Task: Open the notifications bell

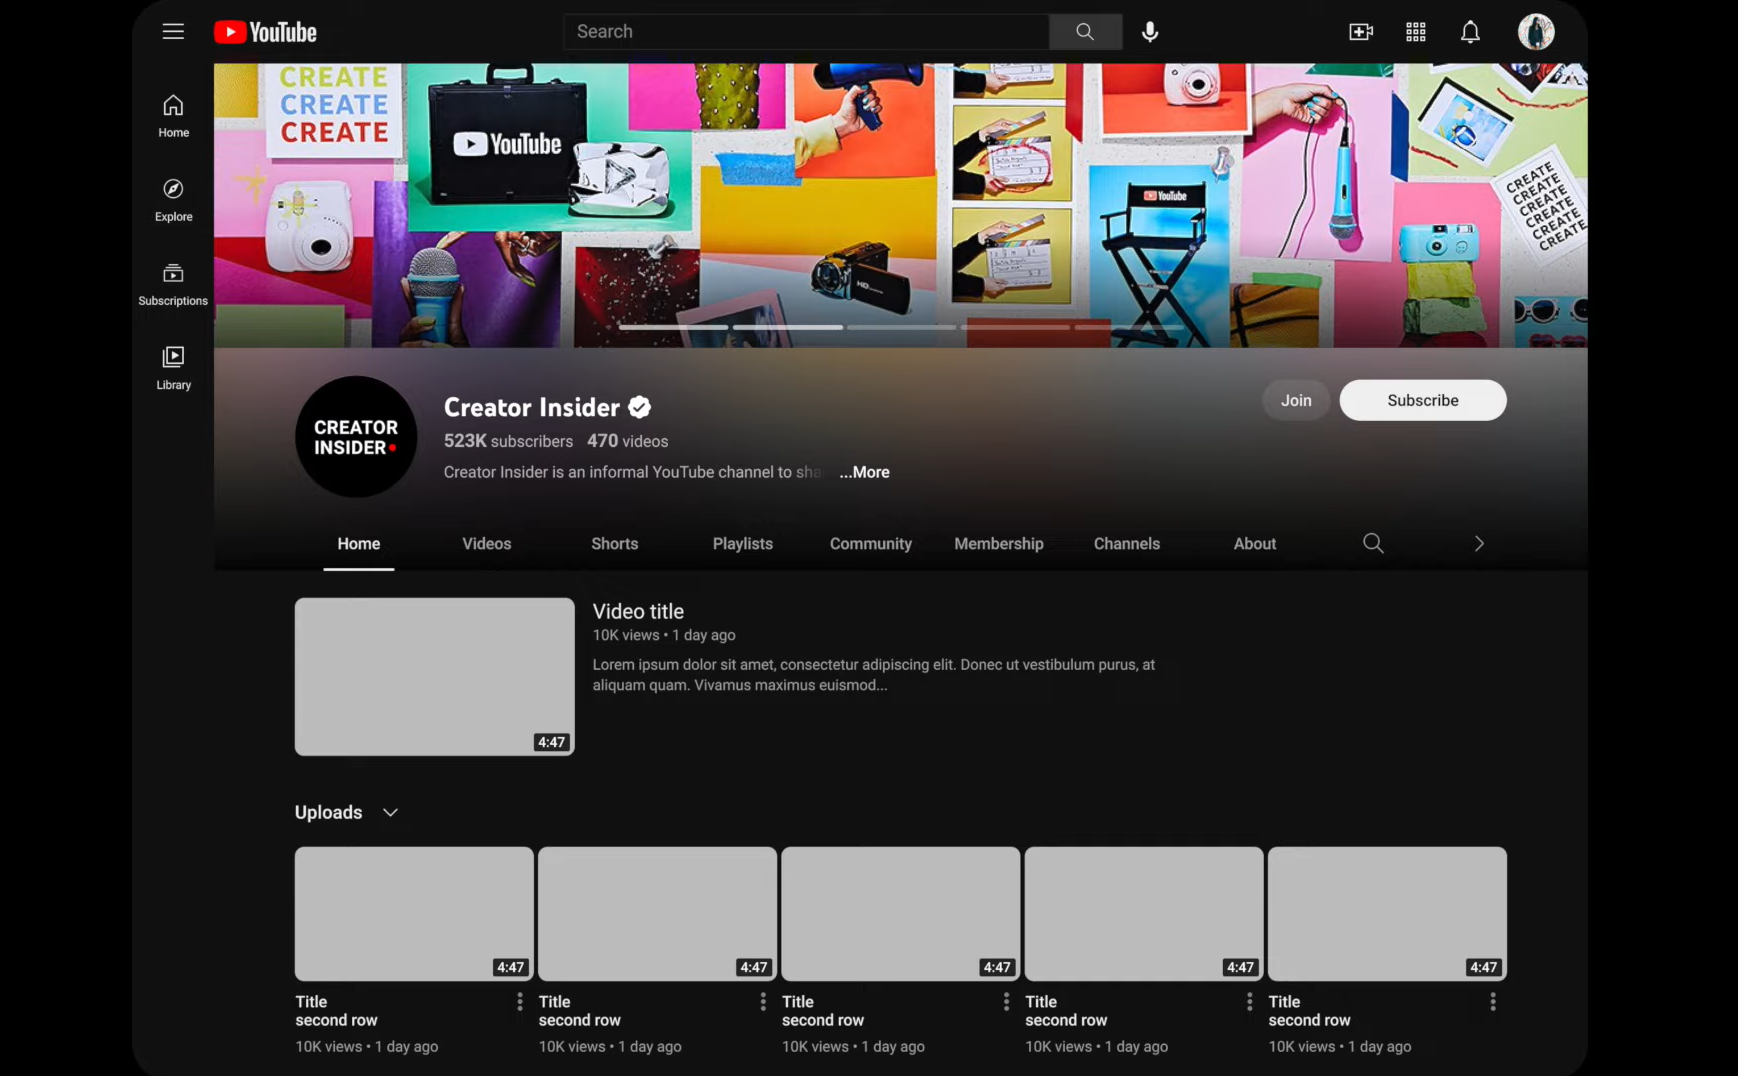Action: click(1470, 32)
